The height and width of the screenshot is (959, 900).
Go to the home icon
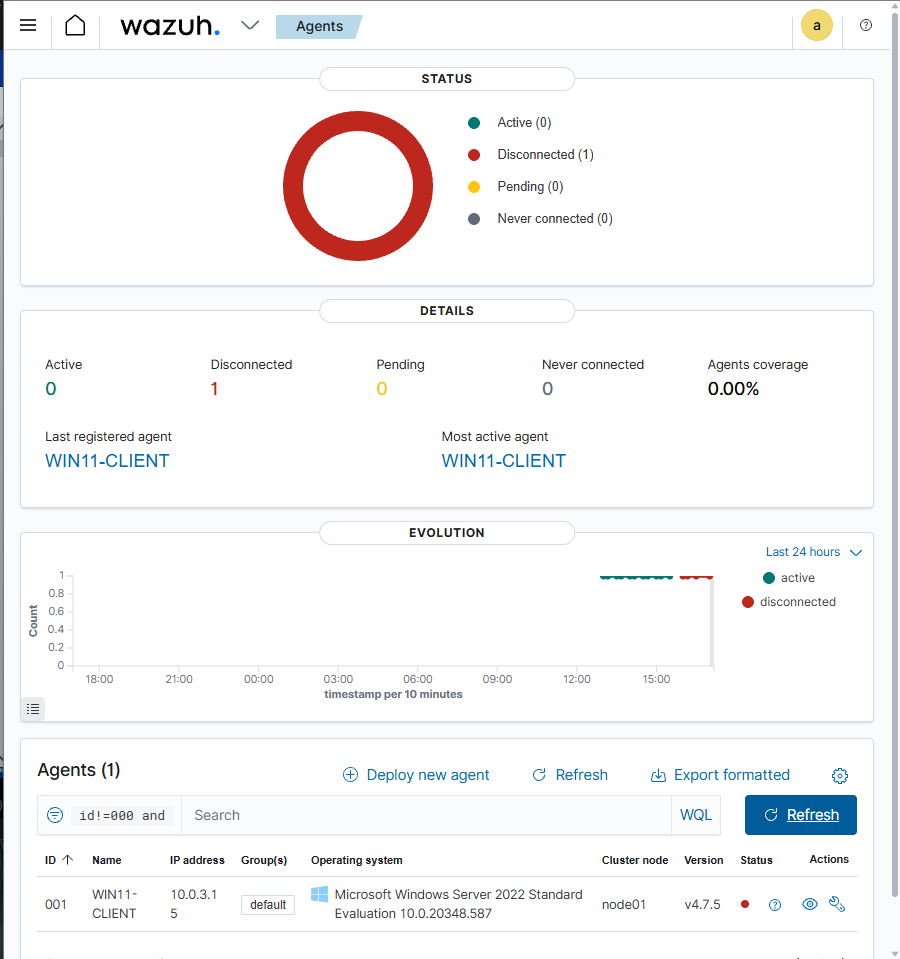point(75,25)
